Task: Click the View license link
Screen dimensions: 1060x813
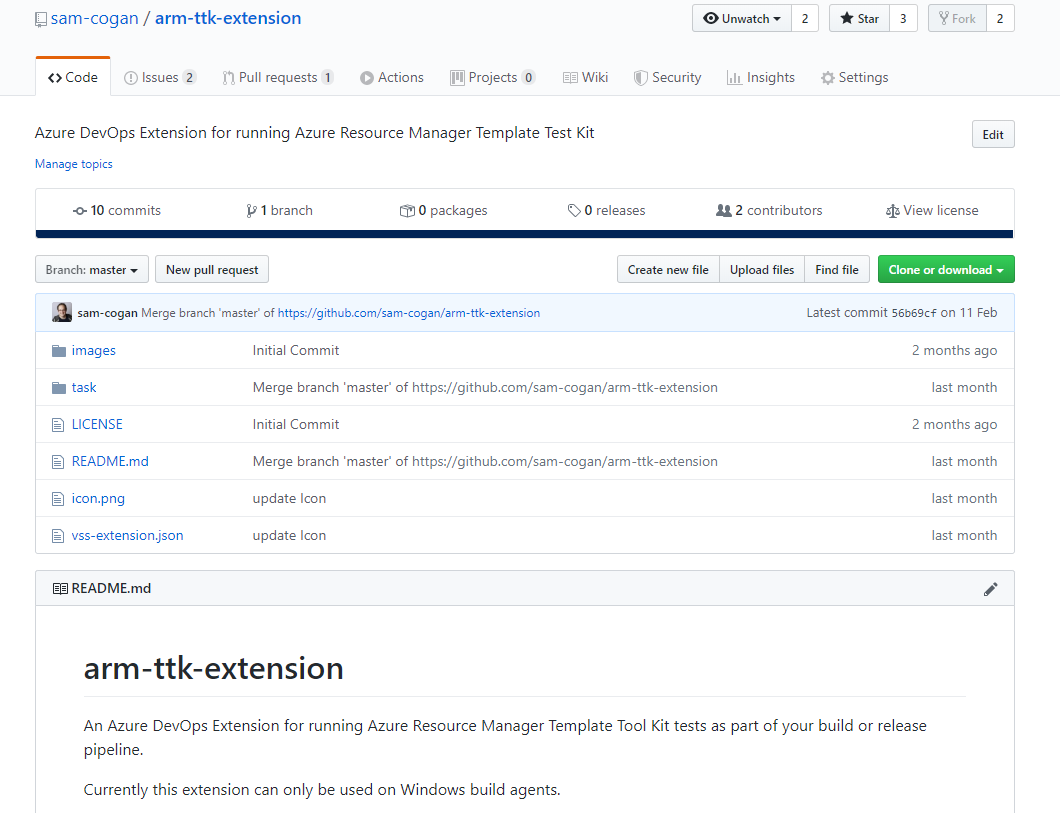Action: [x=932, y=211]
